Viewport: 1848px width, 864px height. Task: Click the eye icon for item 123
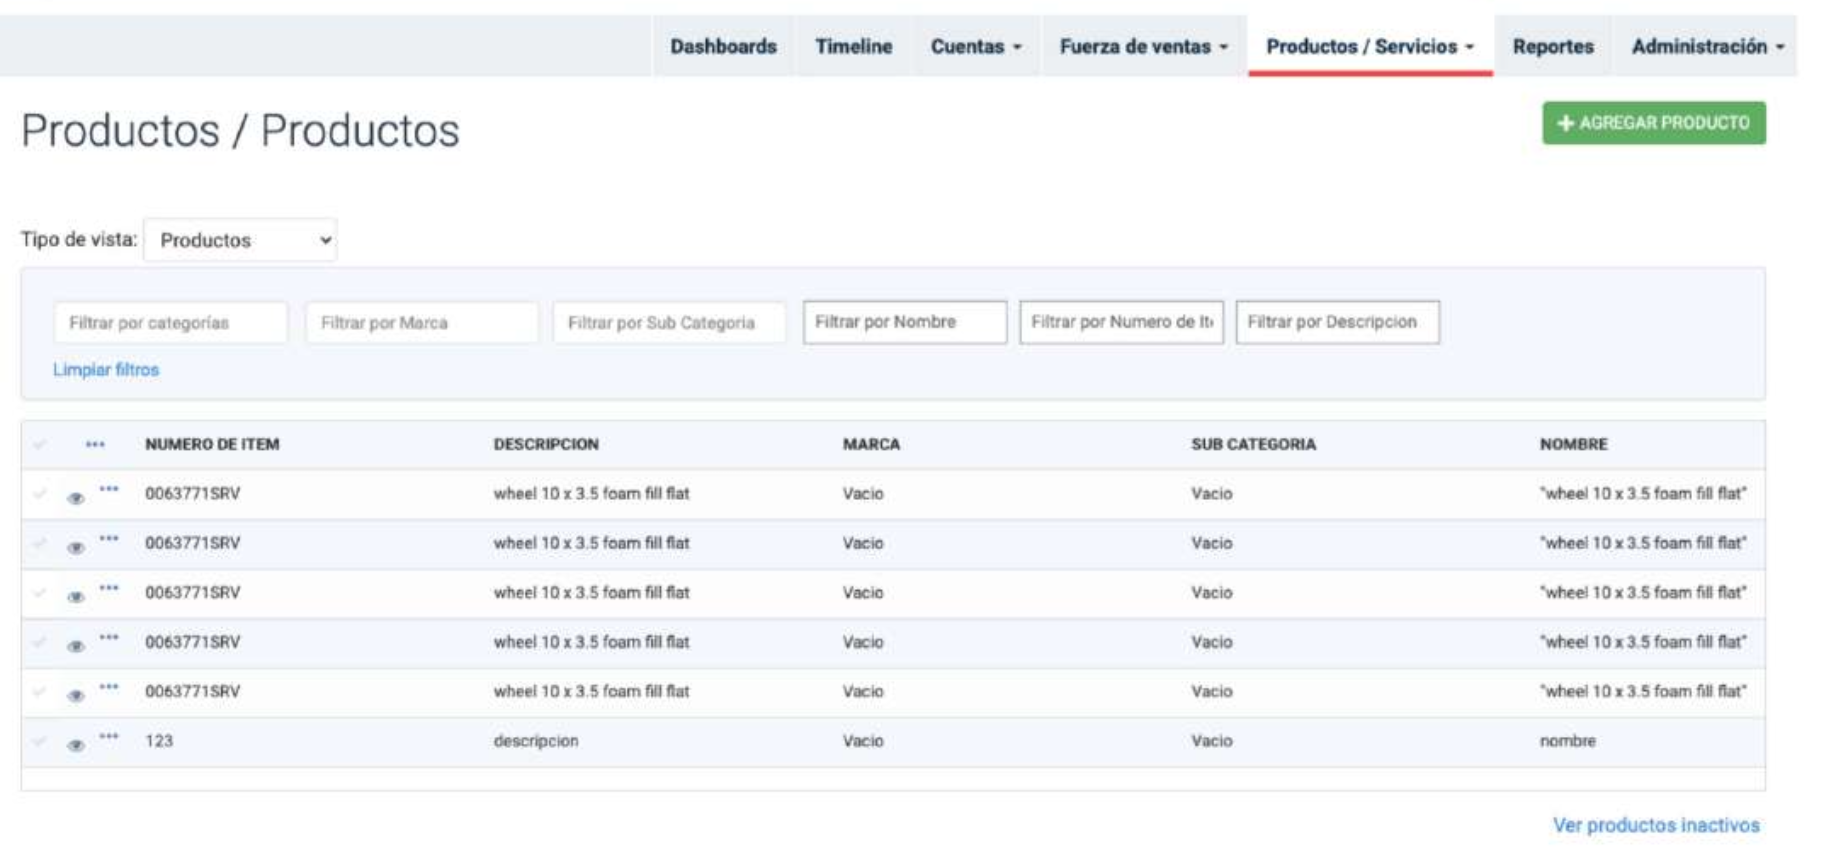tap(76, 745)
